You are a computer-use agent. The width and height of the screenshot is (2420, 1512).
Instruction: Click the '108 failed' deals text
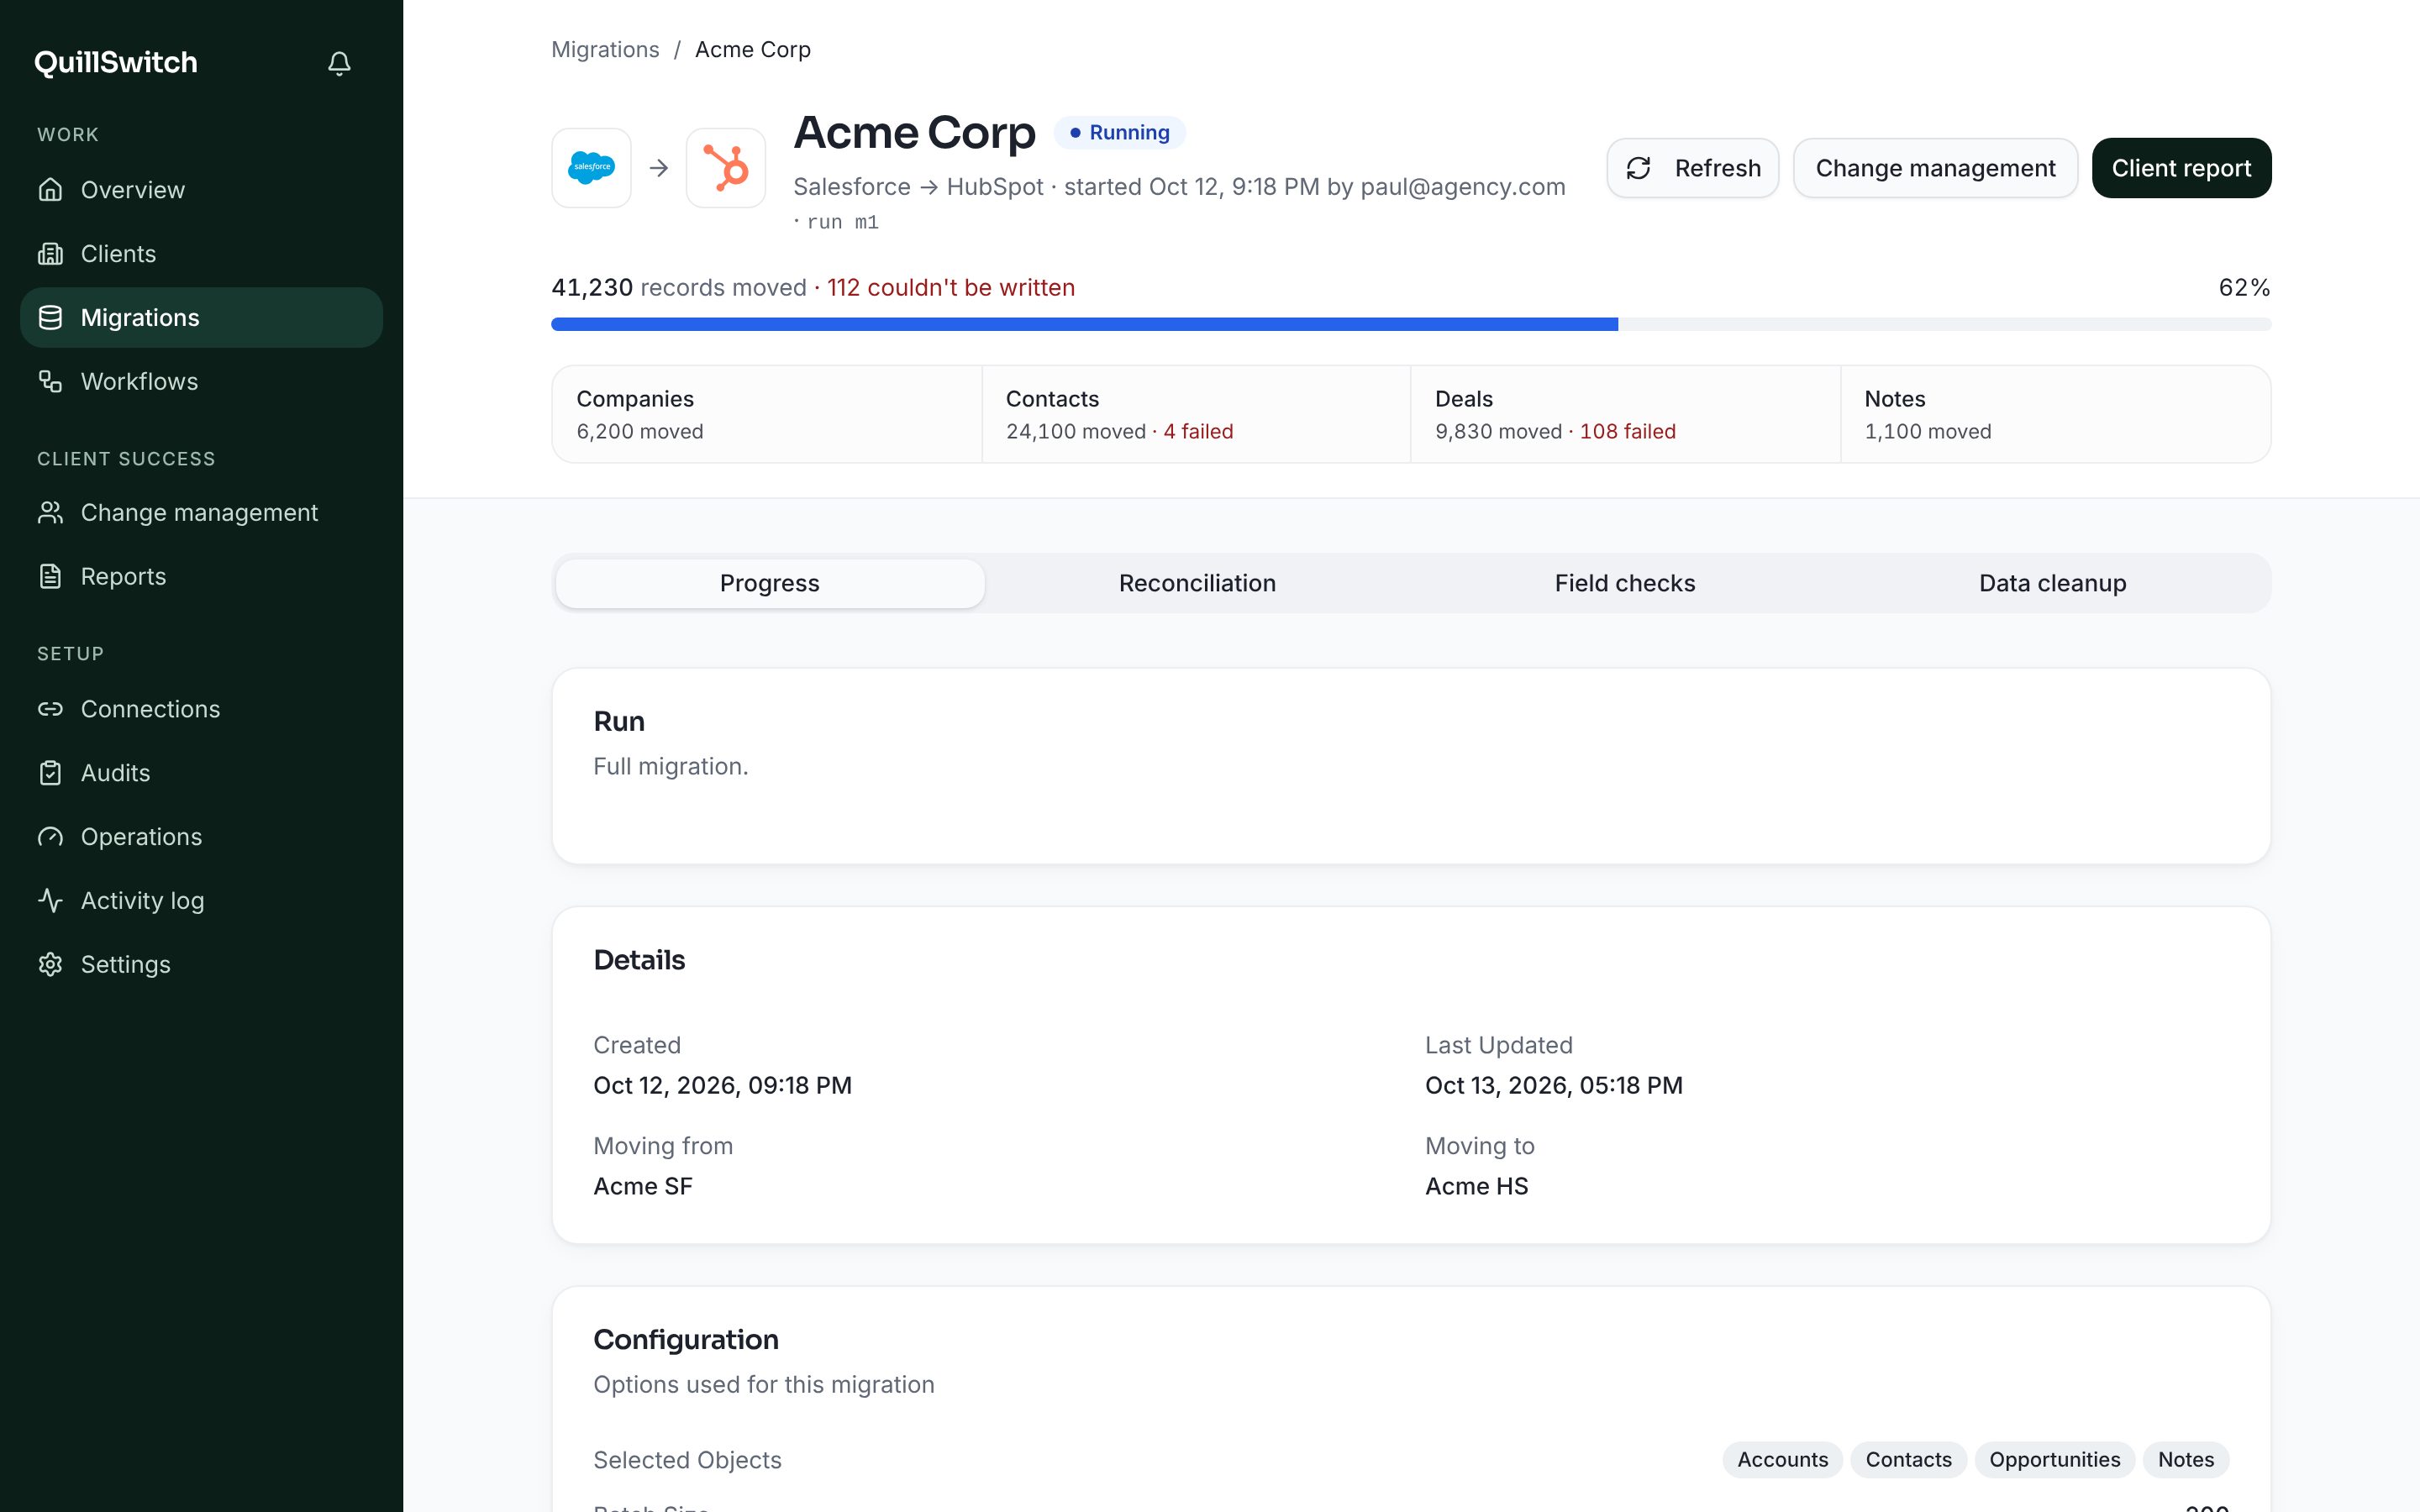click(x=1627, y=432)
